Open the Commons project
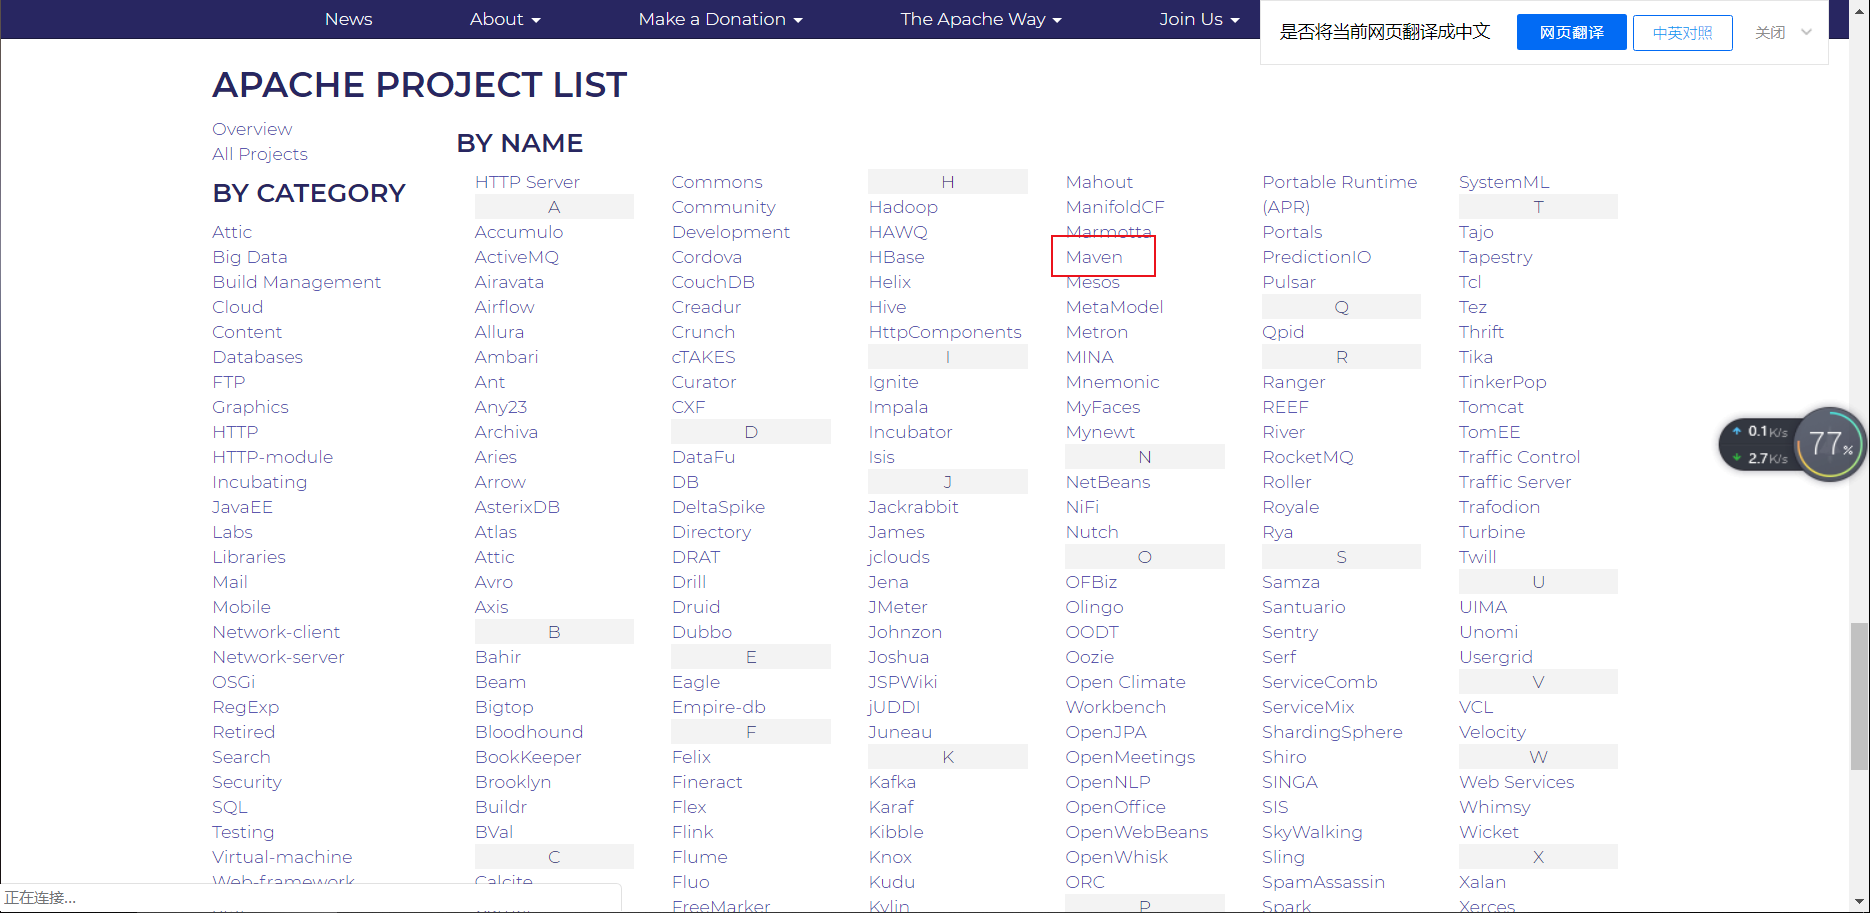The image size is (1870, 913). 717,182
